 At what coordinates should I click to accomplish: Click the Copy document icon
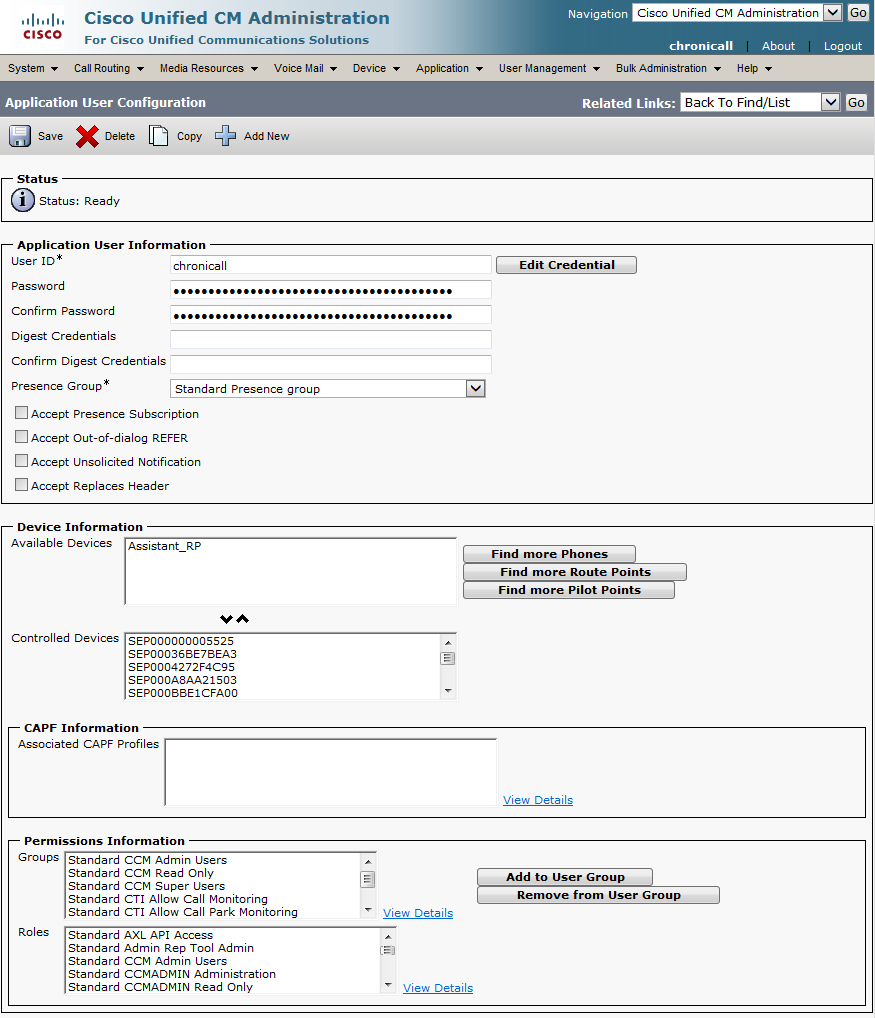(x=158, y=136)
